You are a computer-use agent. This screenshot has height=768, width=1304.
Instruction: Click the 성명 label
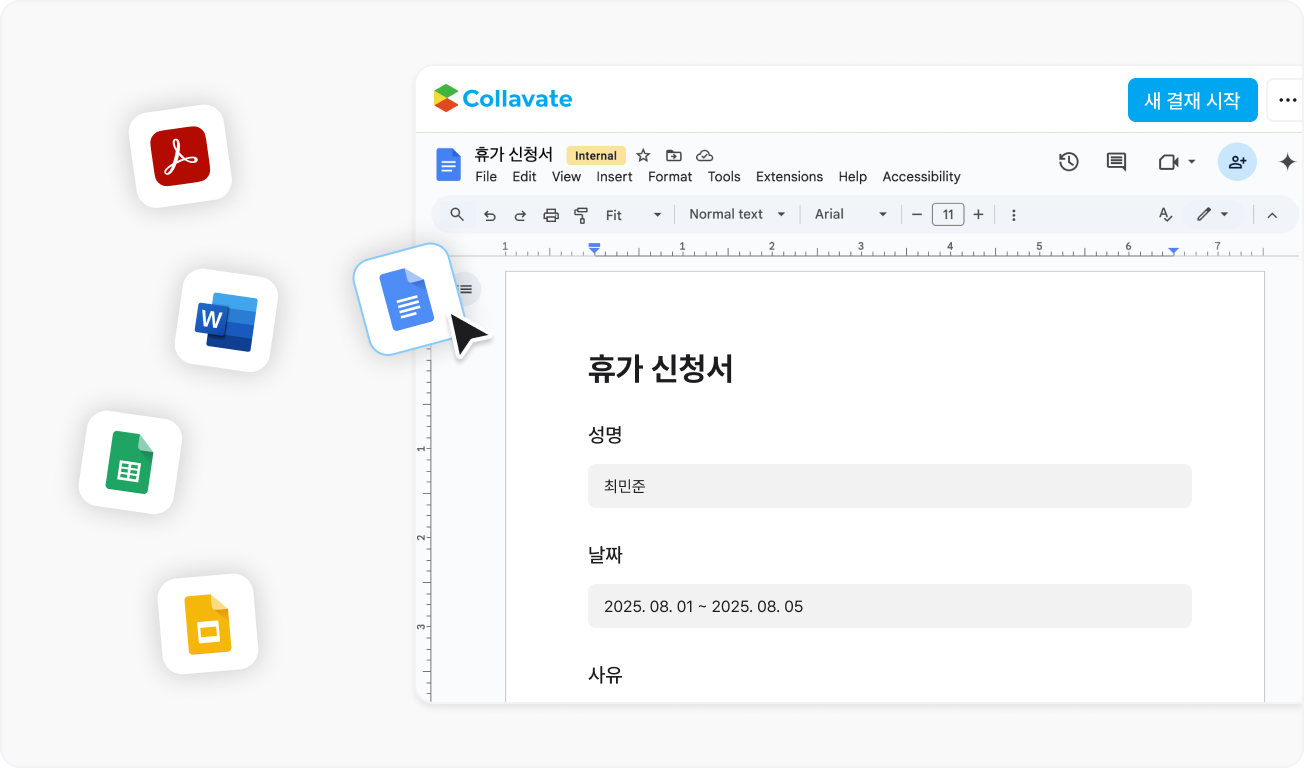click(x=606, y=435)
